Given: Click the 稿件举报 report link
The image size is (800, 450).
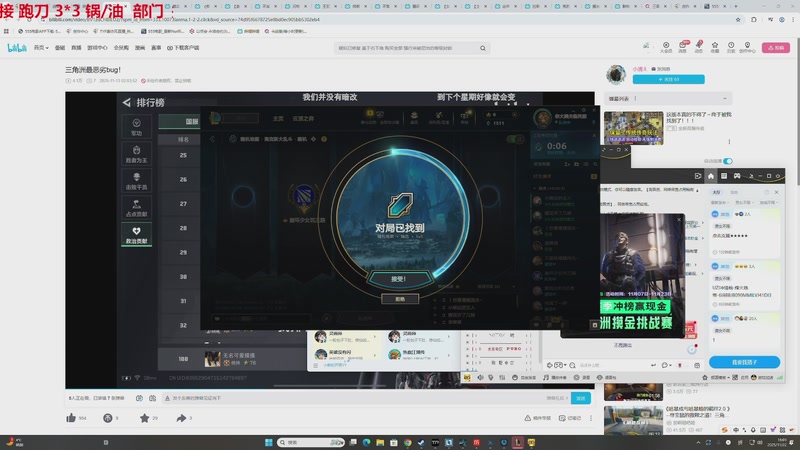Looking at the screenshot, I should click(x=537, y=418).
